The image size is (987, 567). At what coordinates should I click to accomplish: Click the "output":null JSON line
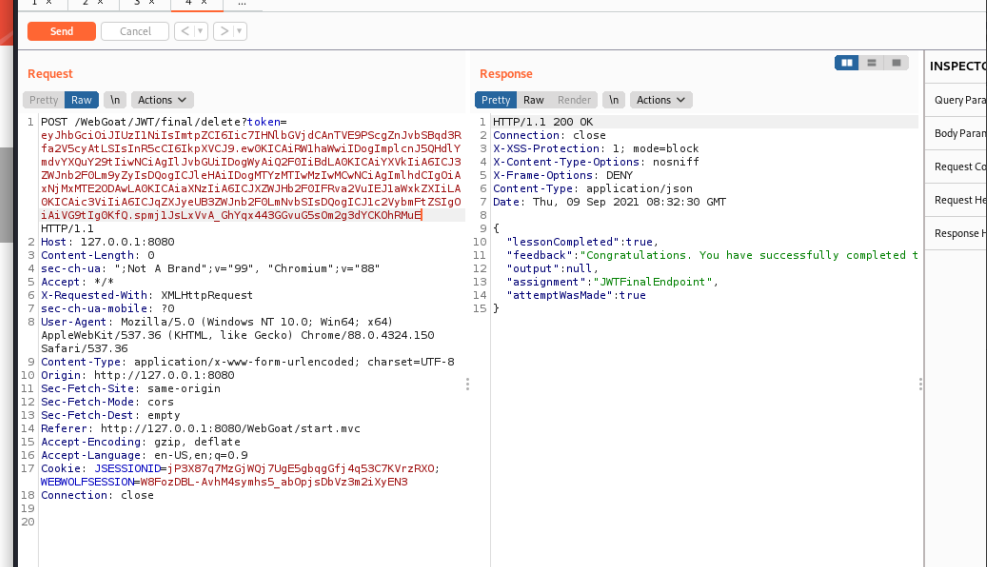(x=553, y=269)
